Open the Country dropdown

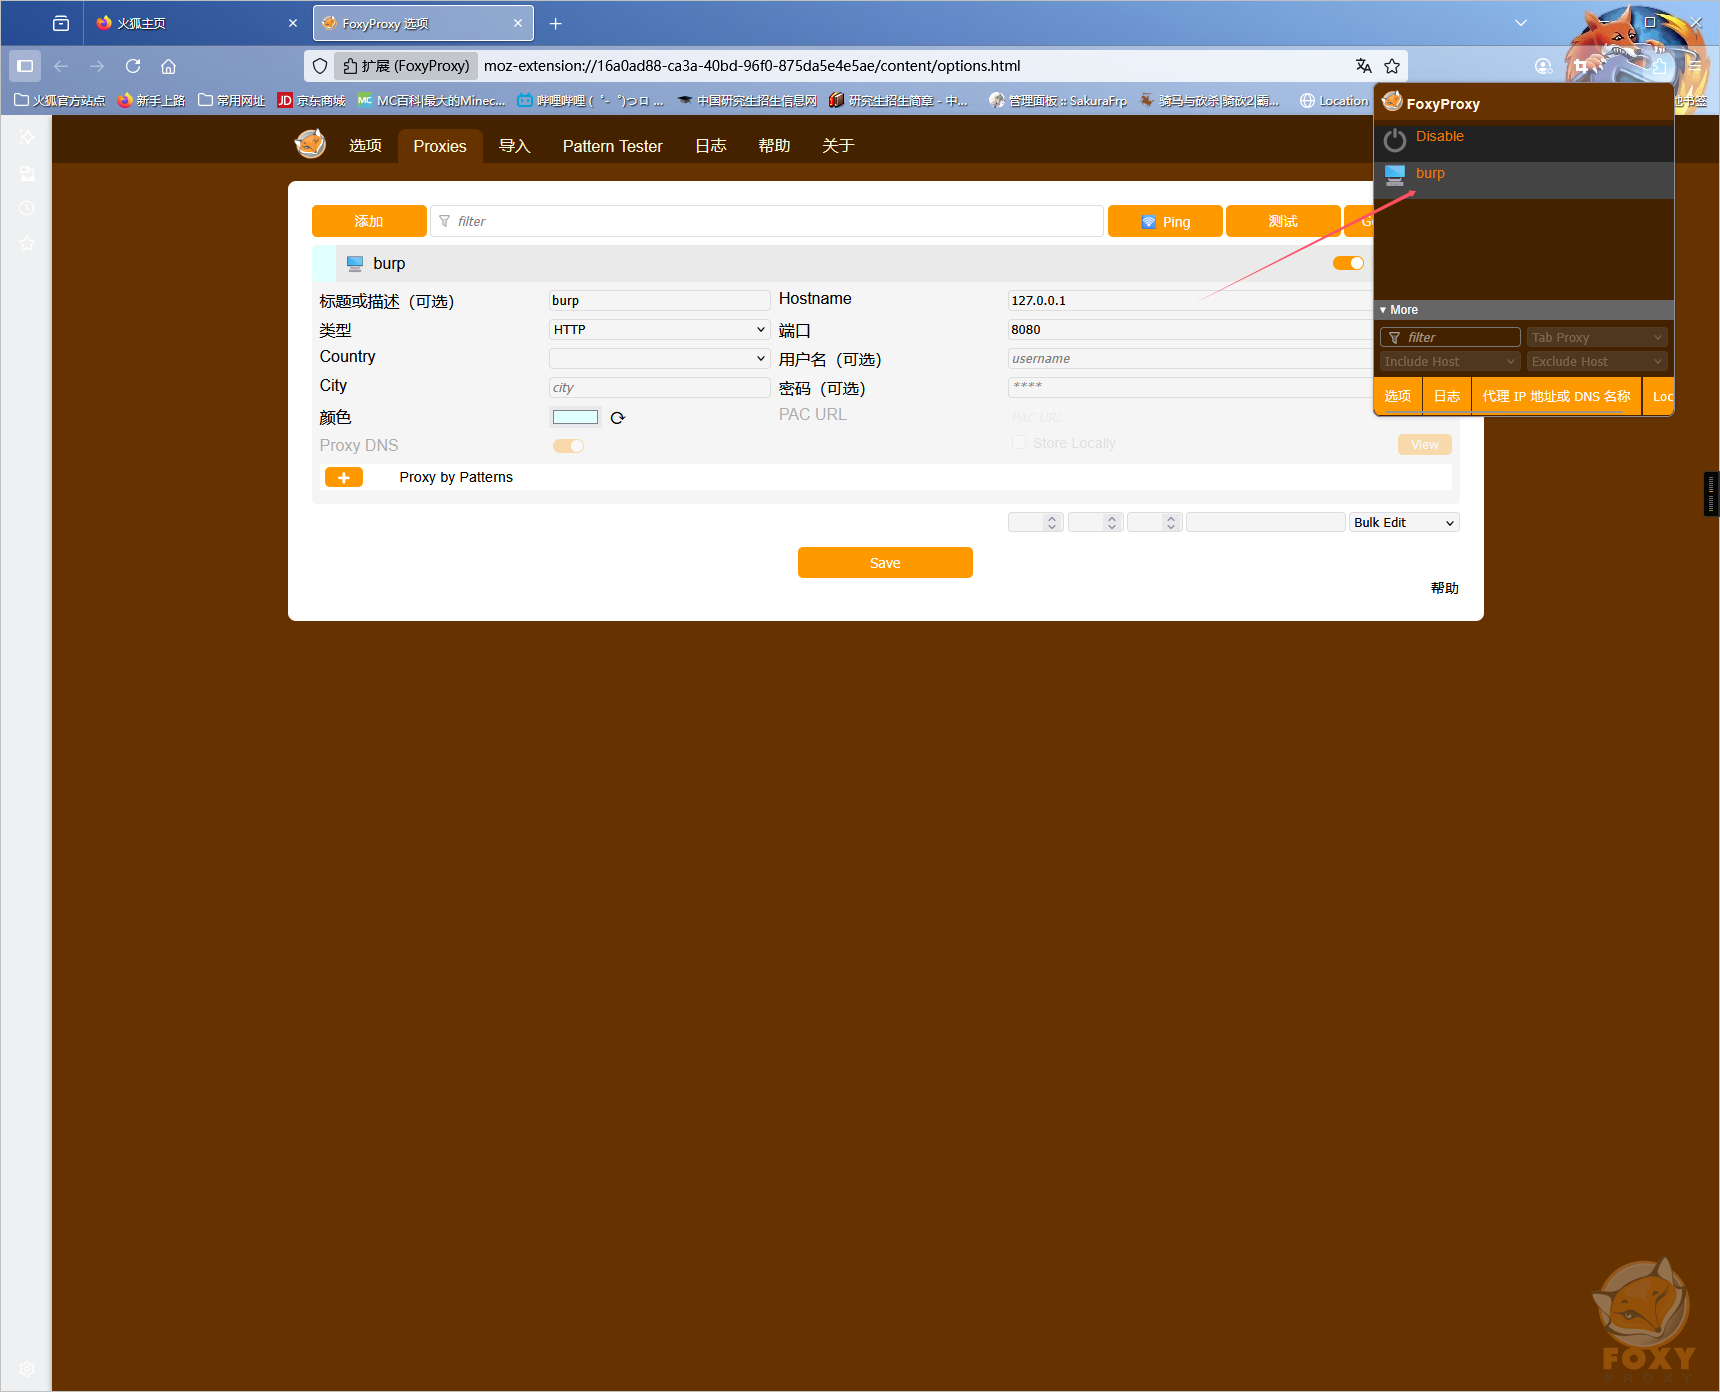point(659,358)
